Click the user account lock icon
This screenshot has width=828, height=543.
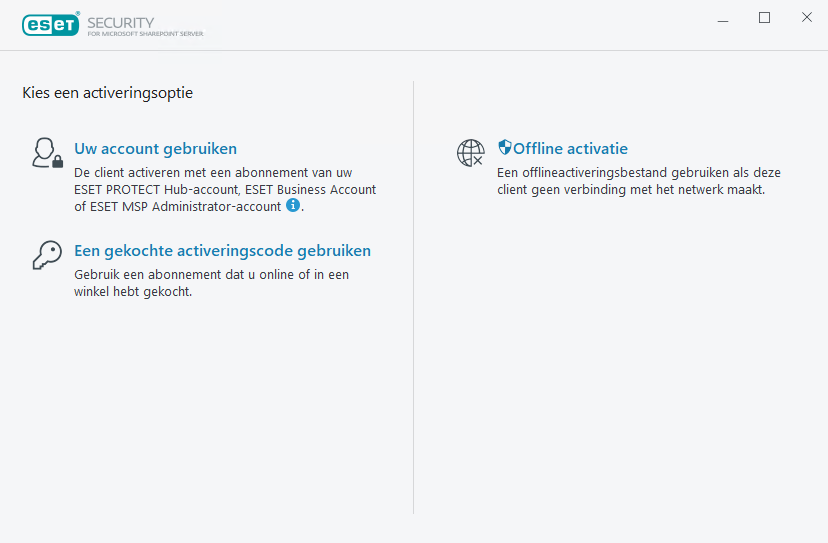(x=48, y=153)
